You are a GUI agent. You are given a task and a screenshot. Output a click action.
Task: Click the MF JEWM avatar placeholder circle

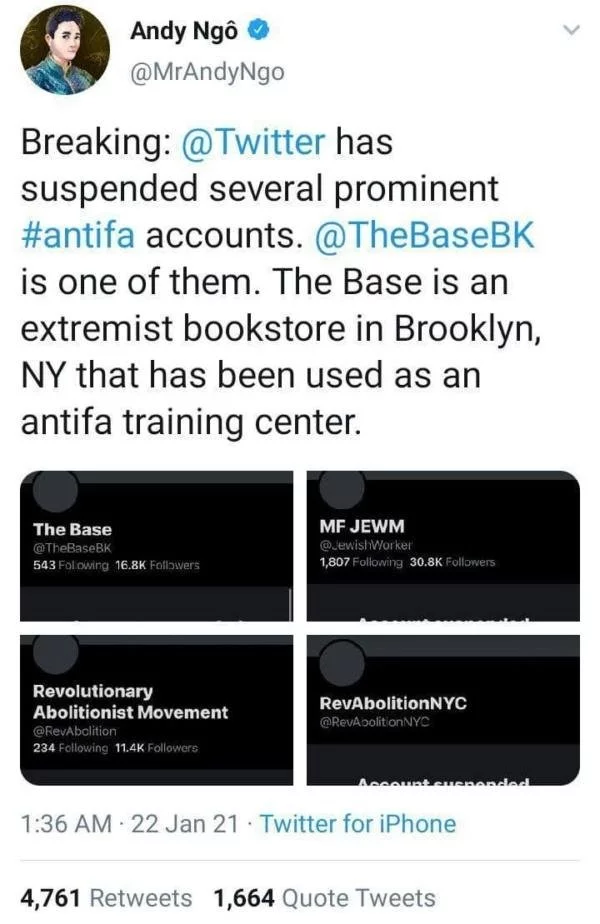[342, 489]
